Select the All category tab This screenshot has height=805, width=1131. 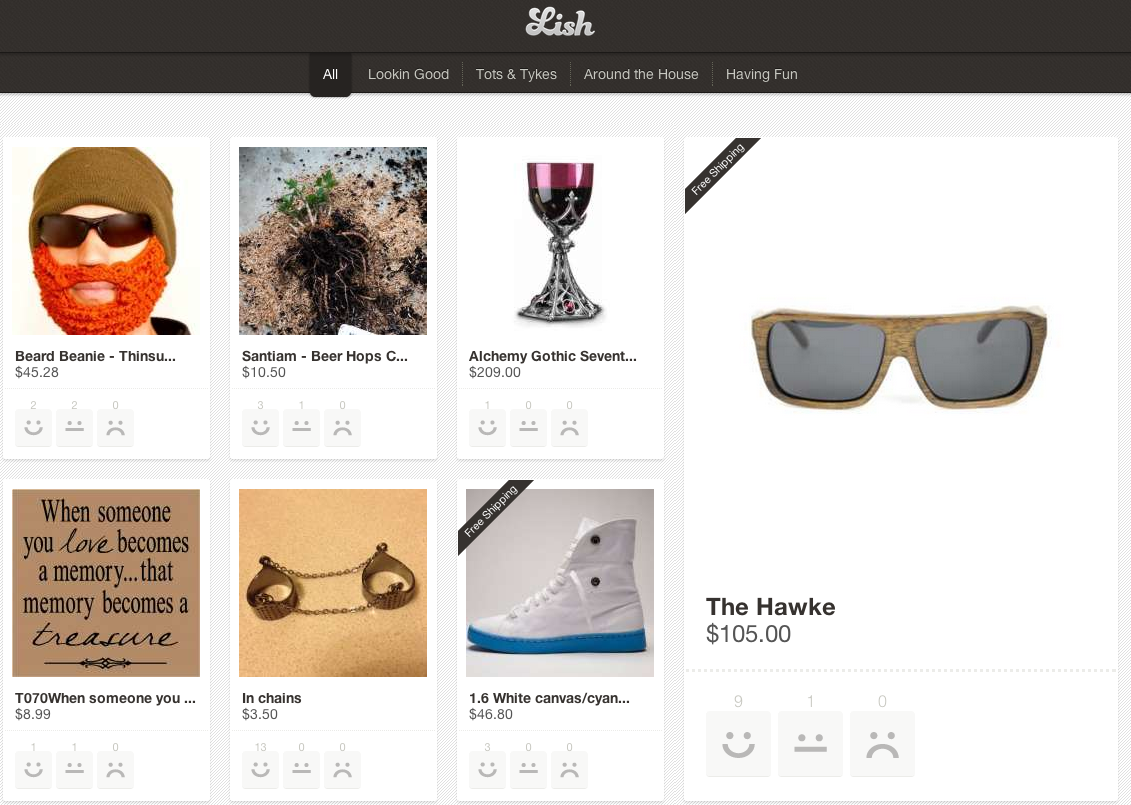tap(330, 74)
